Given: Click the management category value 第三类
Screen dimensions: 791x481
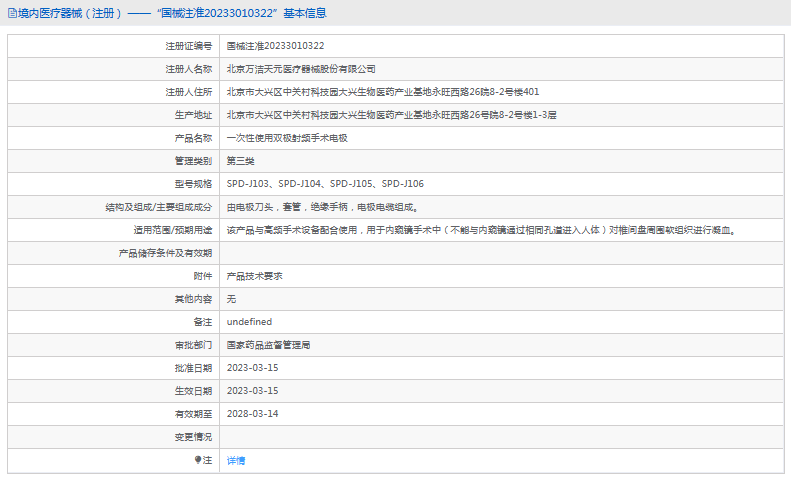Looking at the screenshot, I should pyautogui.click(x=241, y=161).
